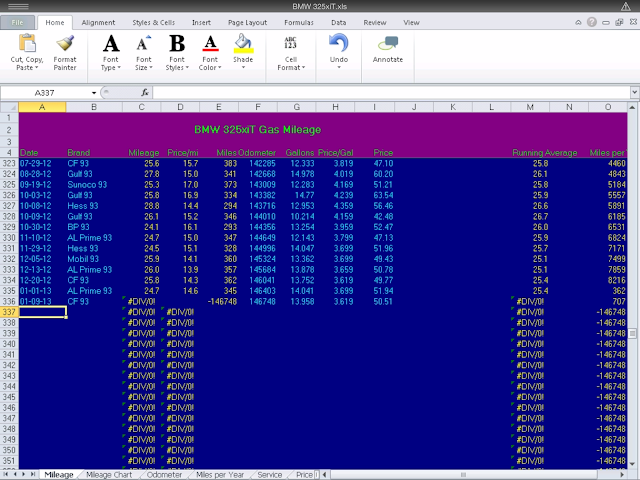Expand the Name Box dropdown arrow
640x480 pixels.
point(94,93)
